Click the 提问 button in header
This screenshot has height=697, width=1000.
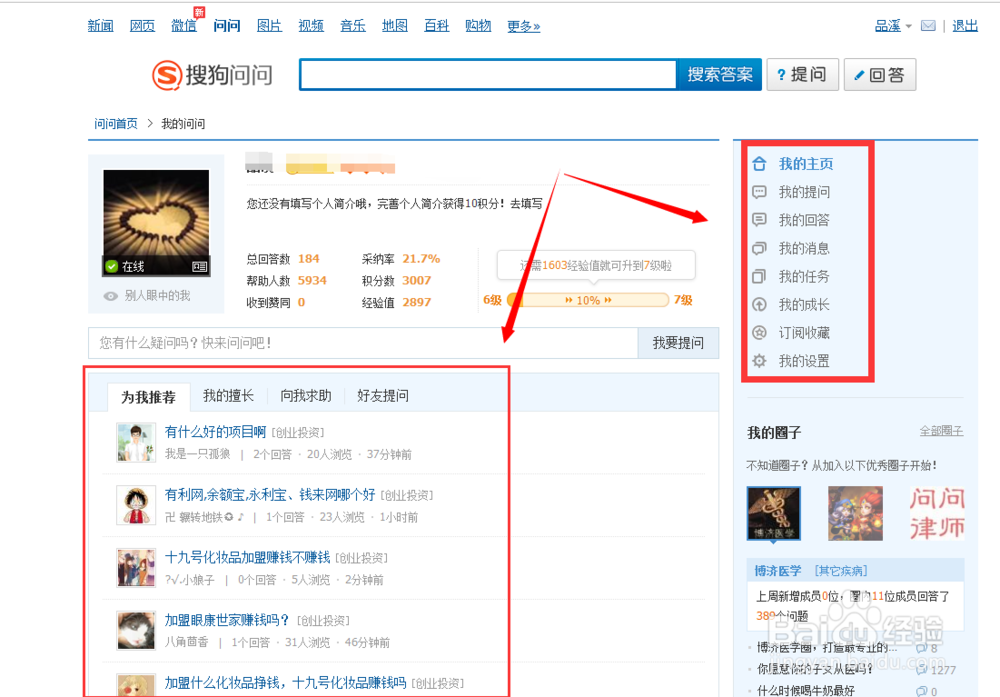(x=802, y=75)
